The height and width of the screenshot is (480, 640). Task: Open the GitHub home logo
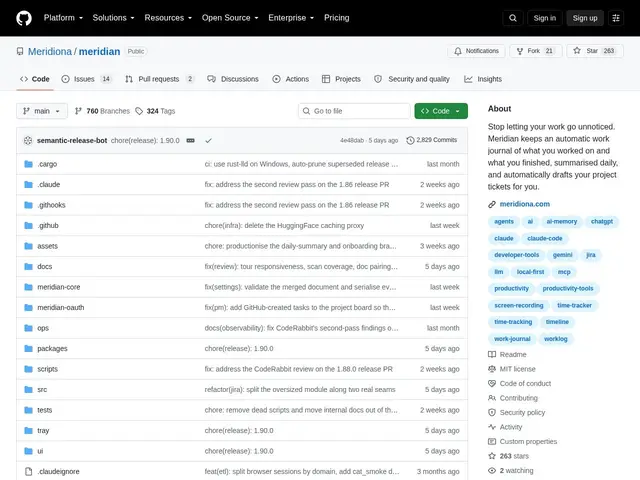click(x=24, y=18)
